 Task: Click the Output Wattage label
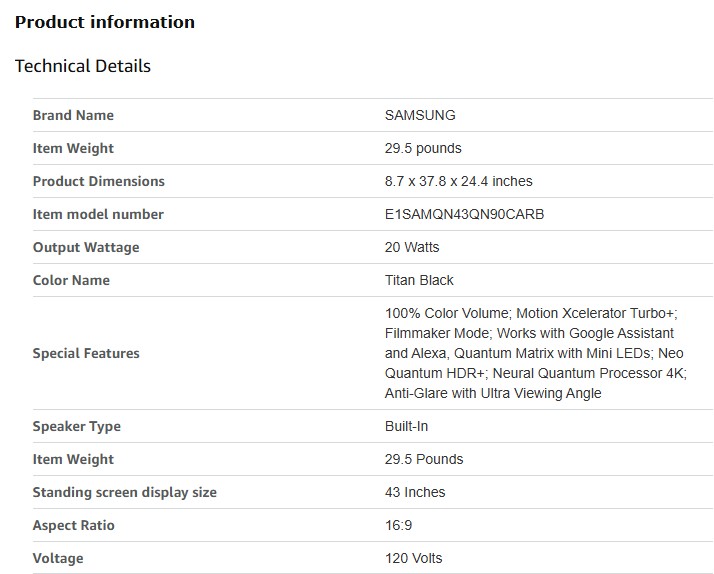tap(86, 247)
